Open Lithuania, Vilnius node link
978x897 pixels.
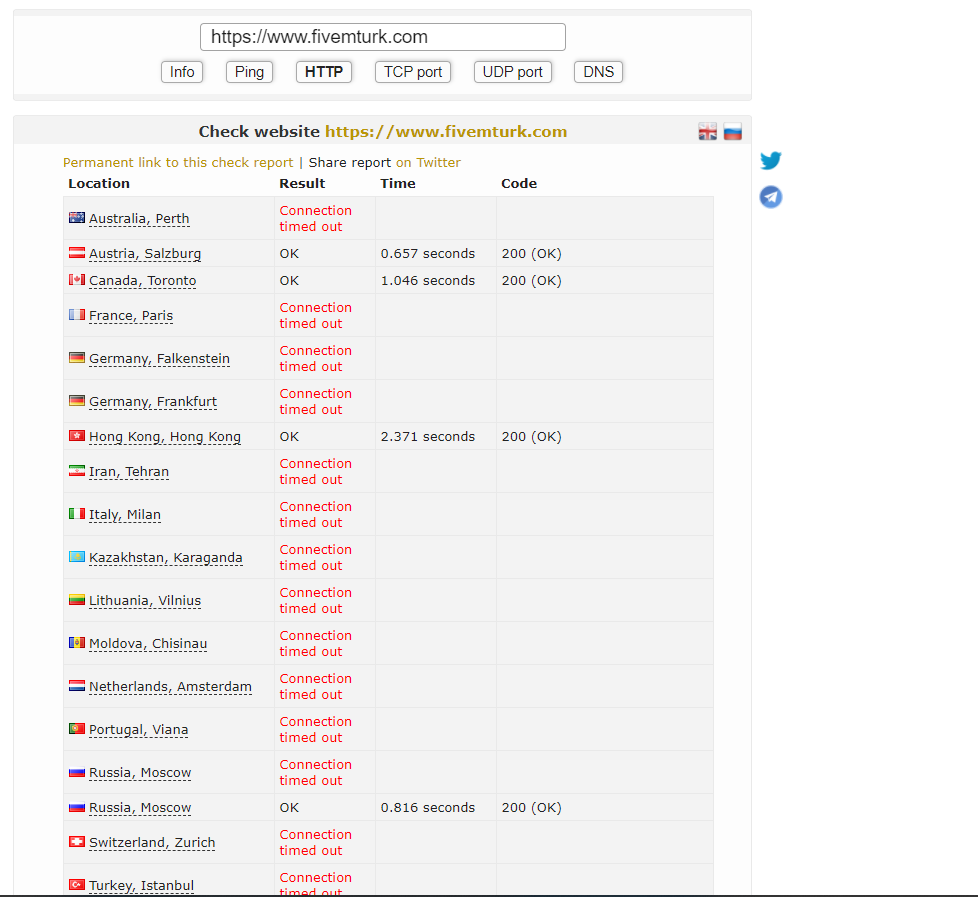[x=145, y=601]
